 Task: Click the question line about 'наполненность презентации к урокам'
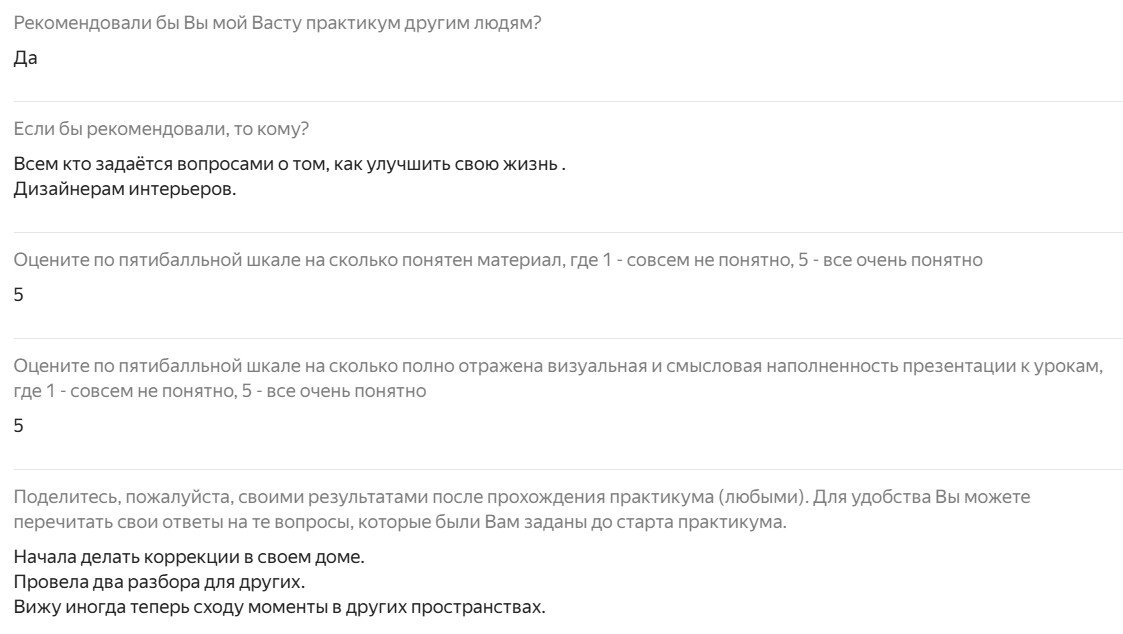pos(558,367)
